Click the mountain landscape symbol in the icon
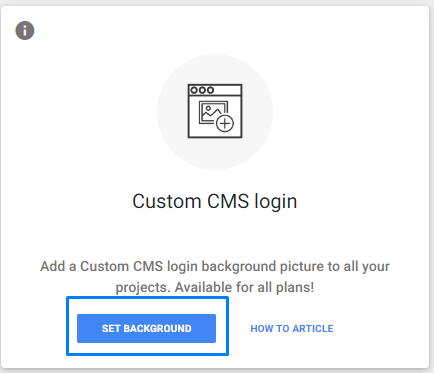This screenshot has height=373, width=434. 211,112
